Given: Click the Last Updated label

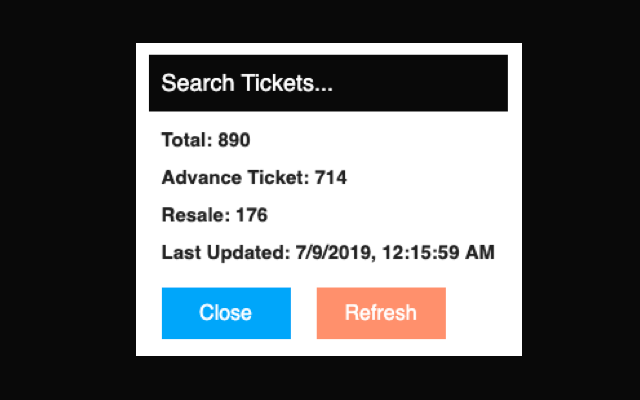Looking at the screenshot, I should tap(224, 253).
